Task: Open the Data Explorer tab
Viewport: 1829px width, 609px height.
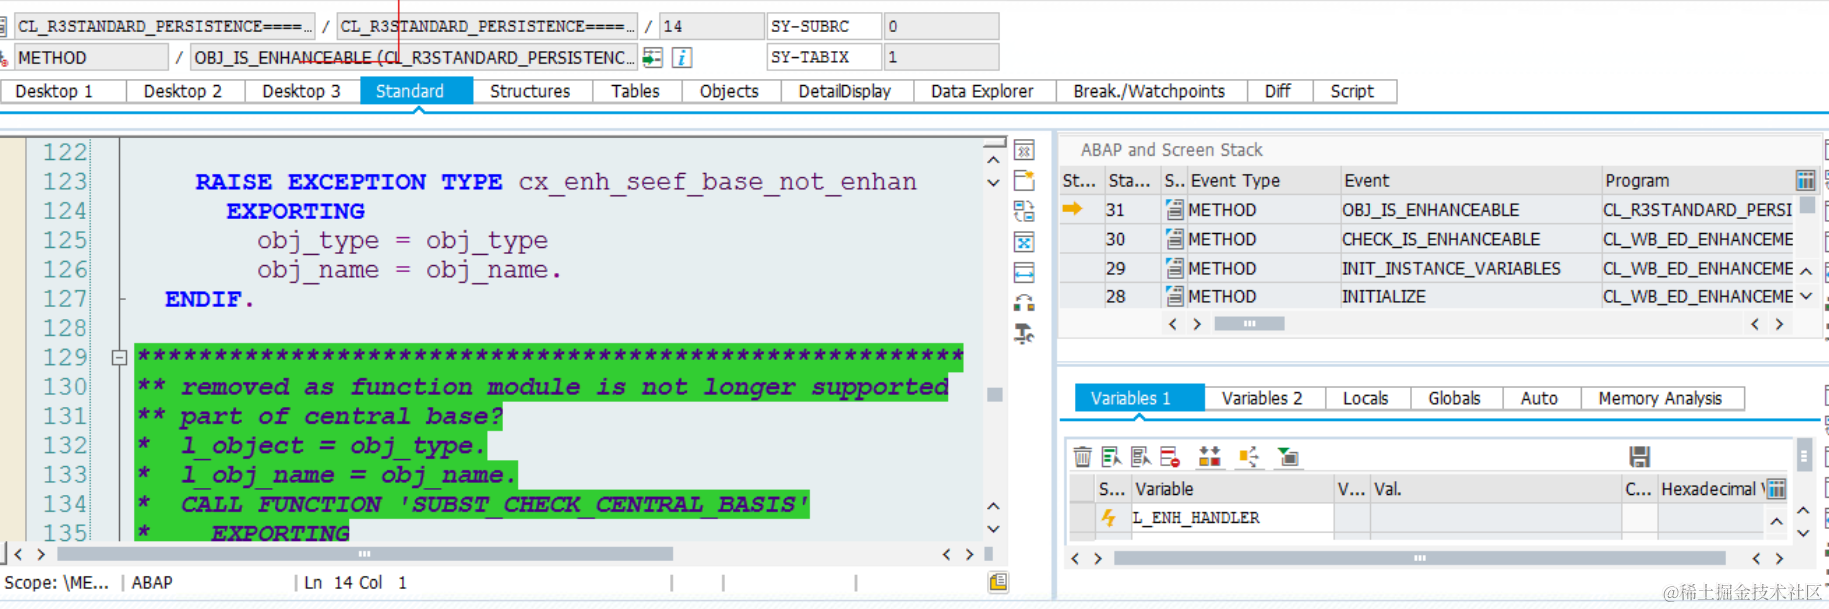Action: (982, 91)
